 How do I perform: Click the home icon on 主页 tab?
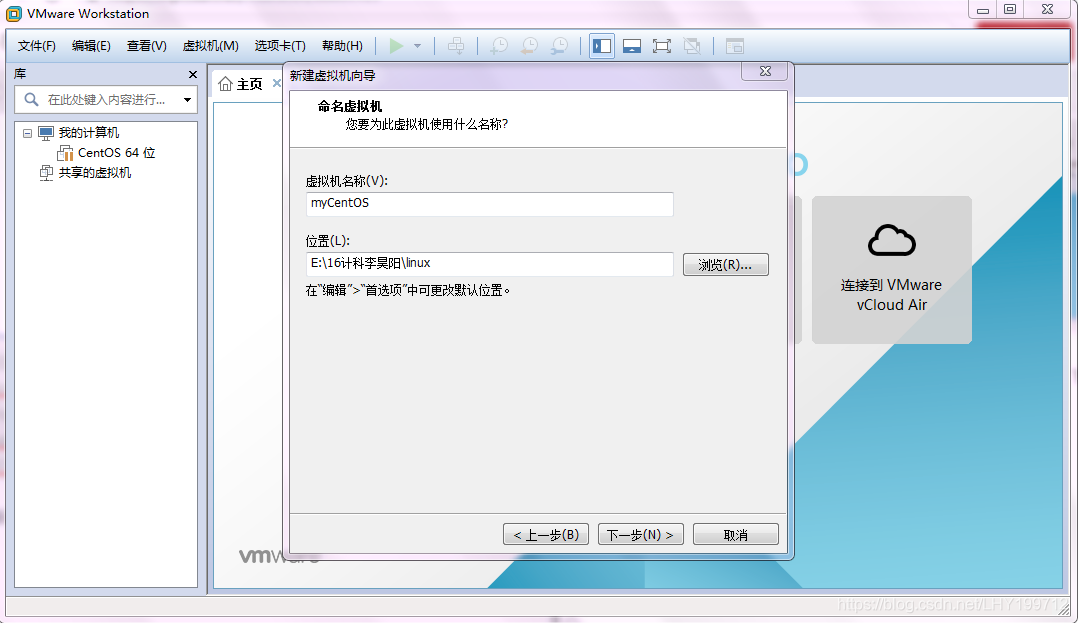tap(225, 84)
